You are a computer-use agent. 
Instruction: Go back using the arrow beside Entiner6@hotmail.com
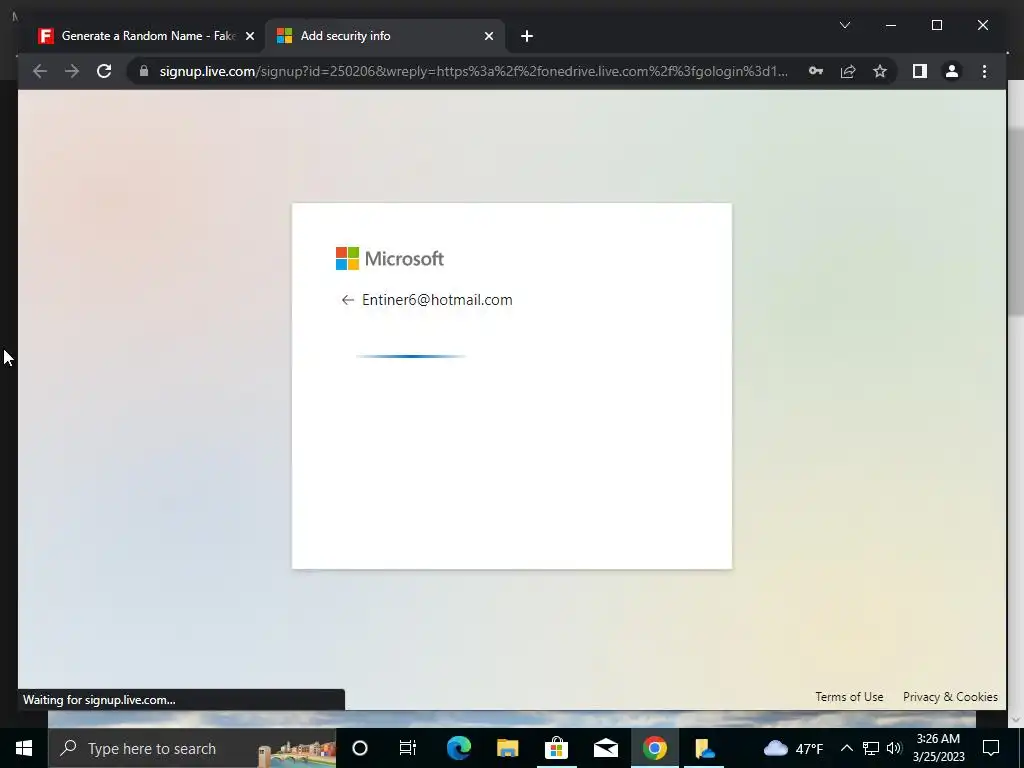[347, 300]
